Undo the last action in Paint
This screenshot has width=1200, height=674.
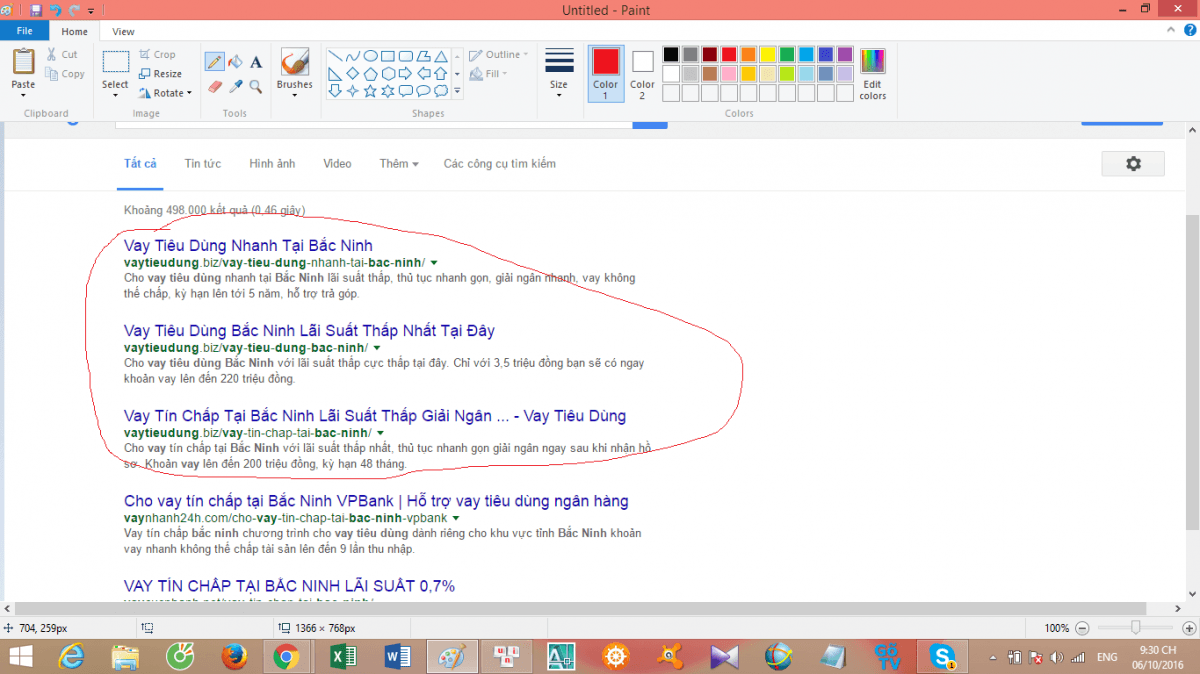pos(55,10)
